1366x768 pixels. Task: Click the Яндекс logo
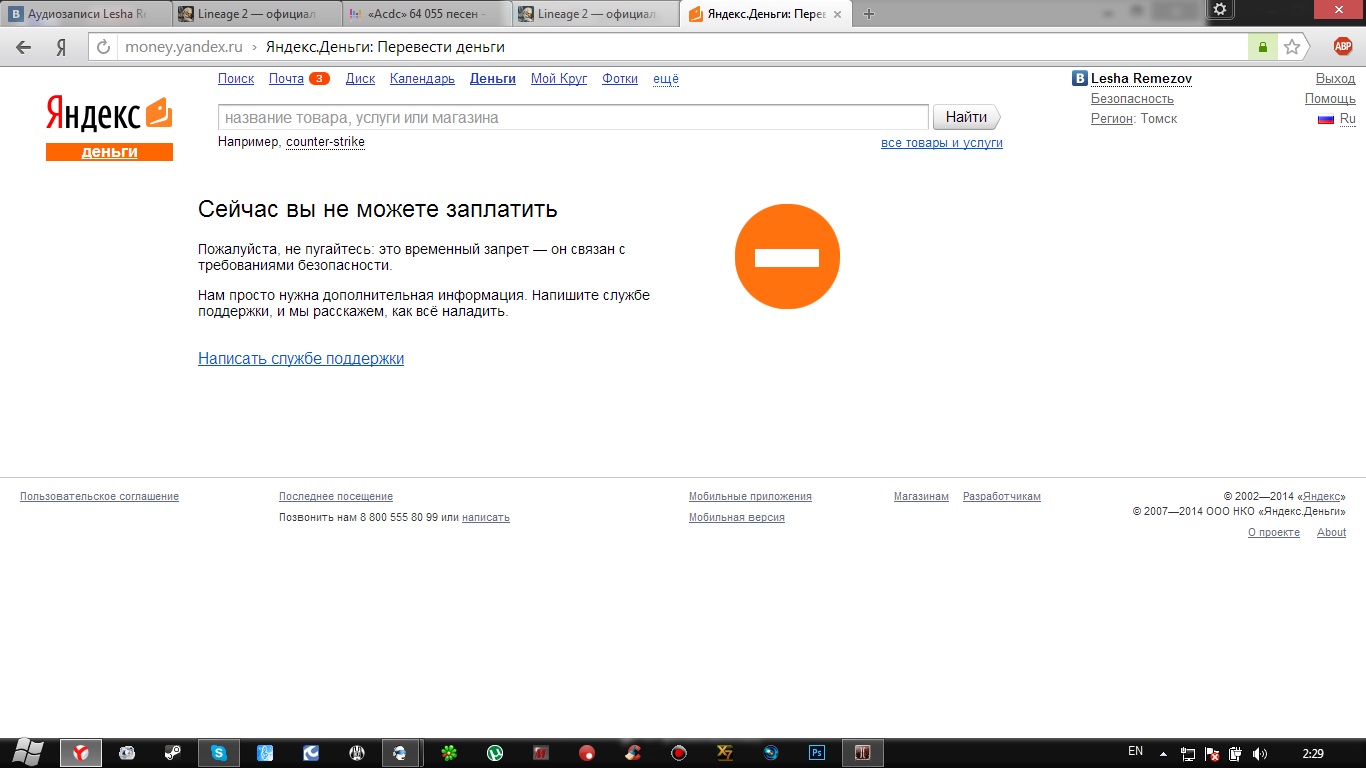pos(108,114)
